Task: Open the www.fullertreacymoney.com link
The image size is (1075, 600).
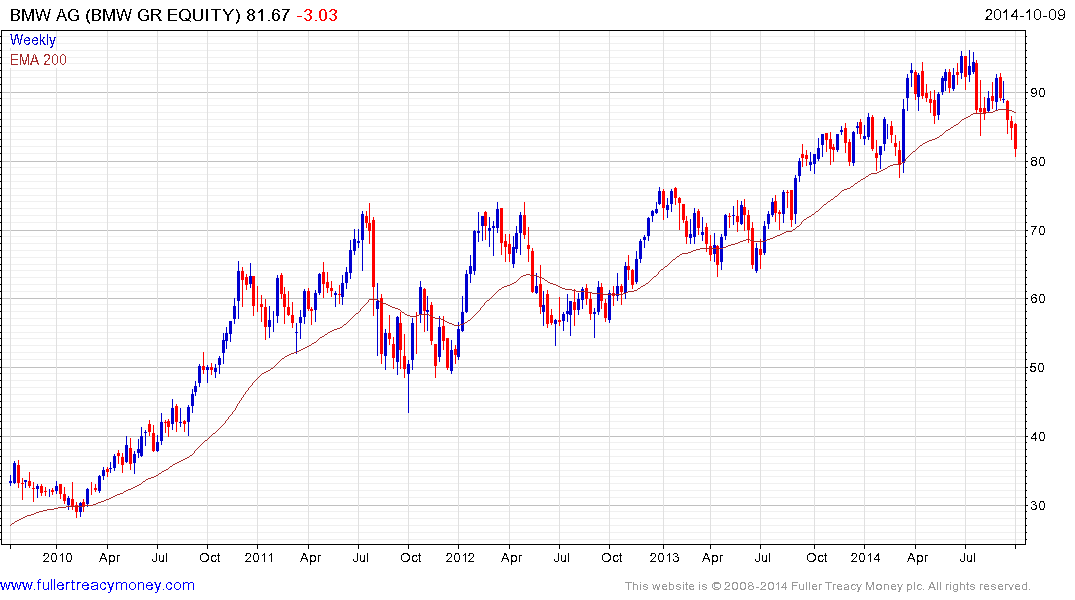Action: (97, 586)
